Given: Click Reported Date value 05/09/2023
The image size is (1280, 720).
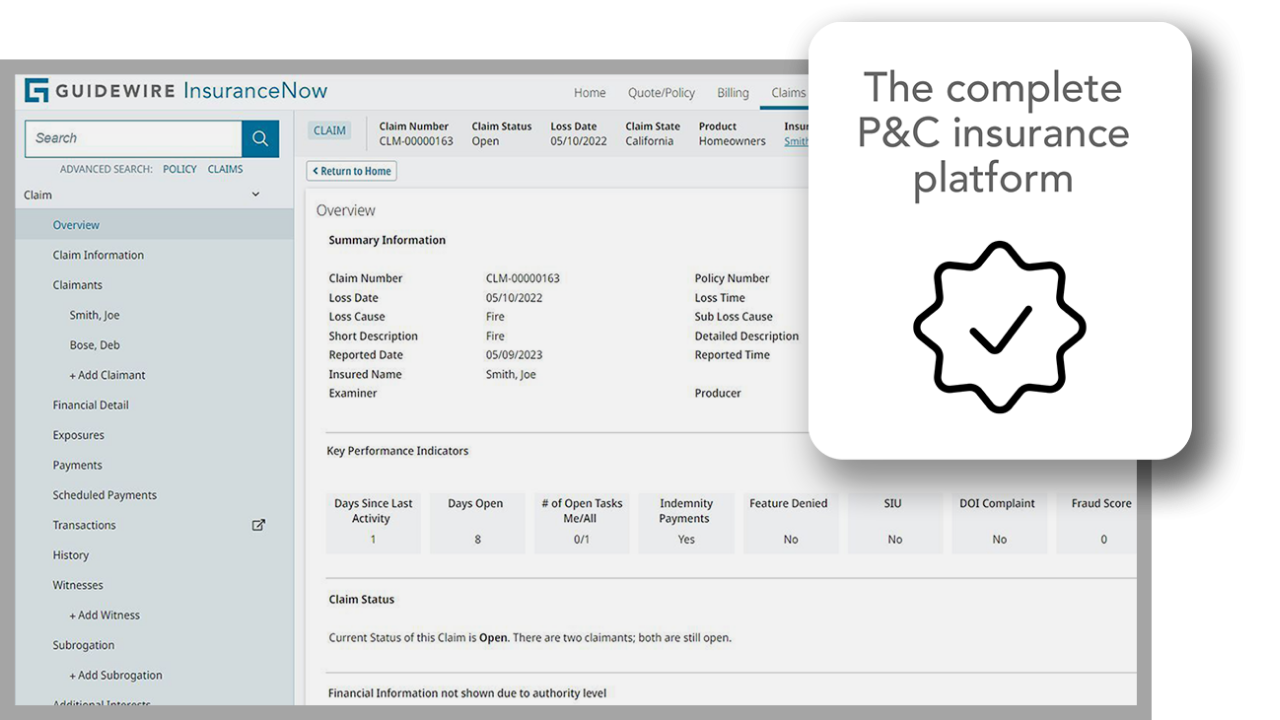Looking at the screenshot, I should 514,355.
